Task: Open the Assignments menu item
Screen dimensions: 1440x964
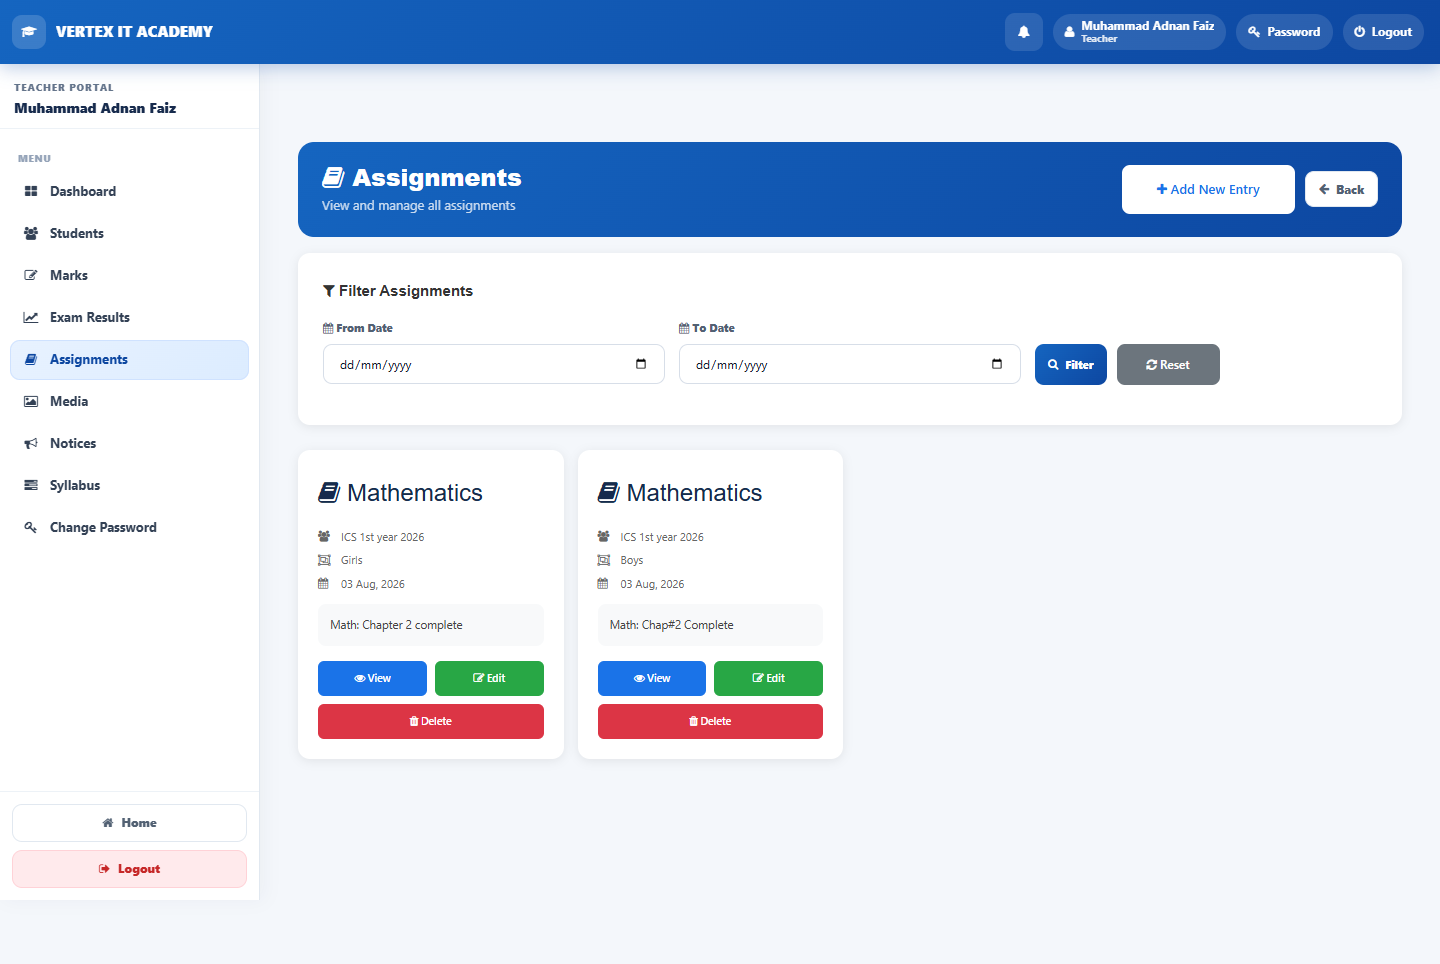Action: click(129, 360)
